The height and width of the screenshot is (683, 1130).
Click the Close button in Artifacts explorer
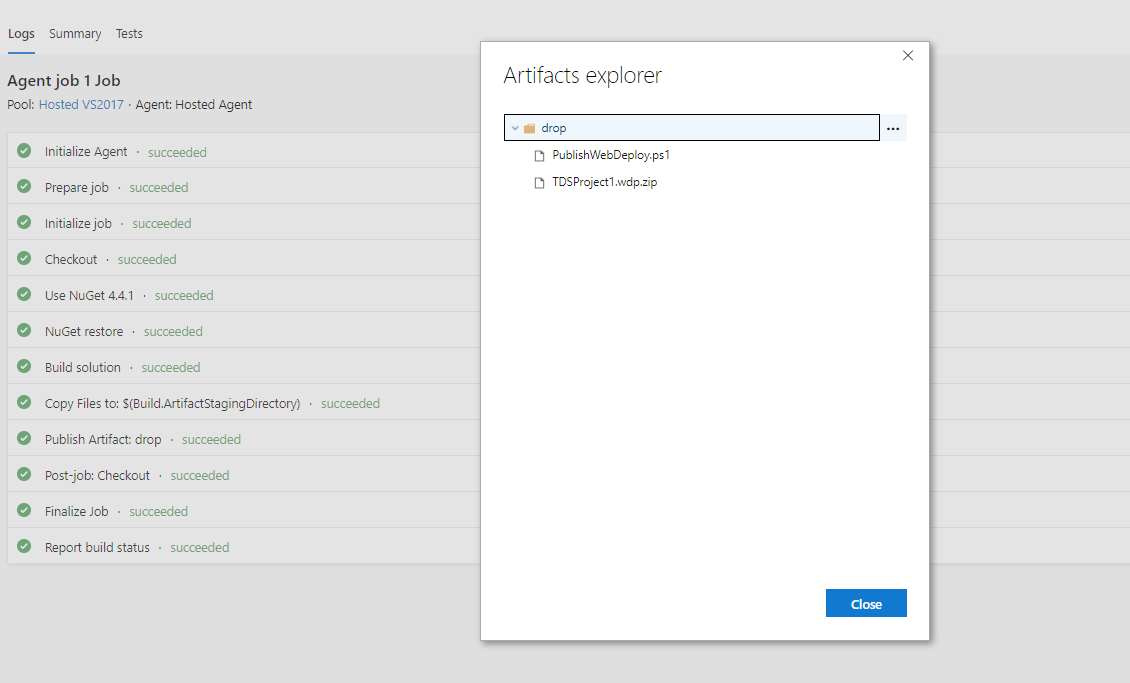pos(866,603)
